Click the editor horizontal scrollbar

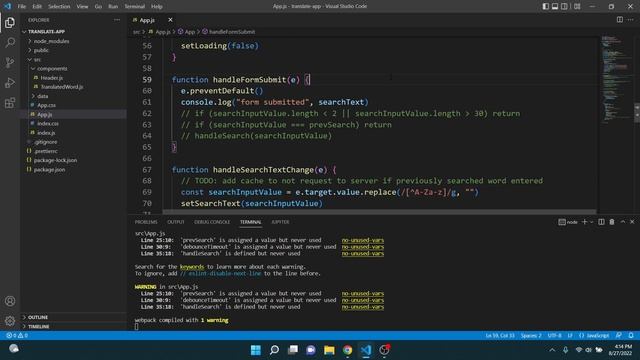pyautogui.click(x=380, y=212)
